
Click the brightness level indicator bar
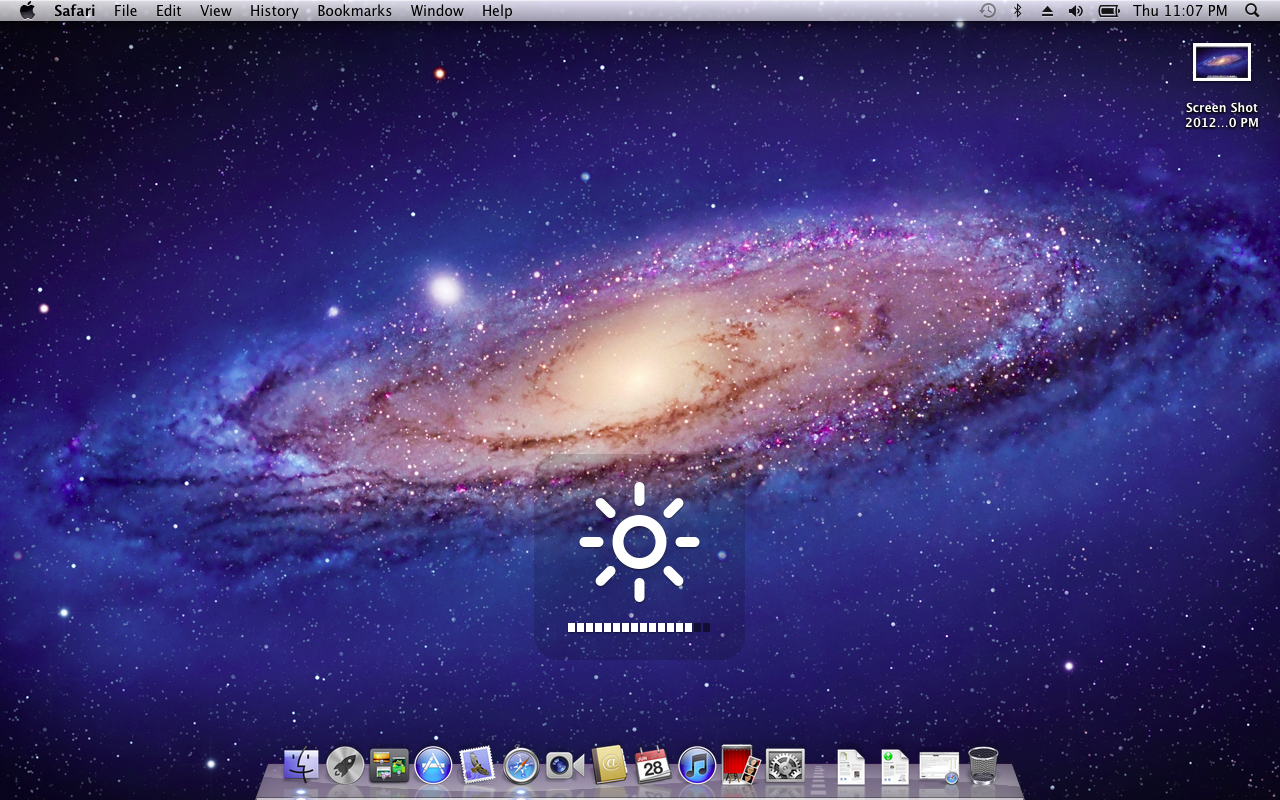coord(638,628)
